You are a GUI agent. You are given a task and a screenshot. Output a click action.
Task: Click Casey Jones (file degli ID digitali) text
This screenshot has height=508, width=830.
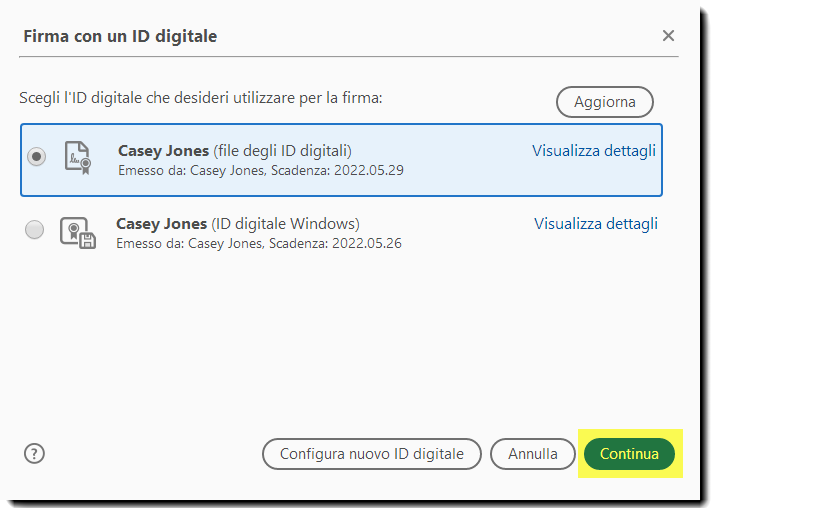coord(234,151)
